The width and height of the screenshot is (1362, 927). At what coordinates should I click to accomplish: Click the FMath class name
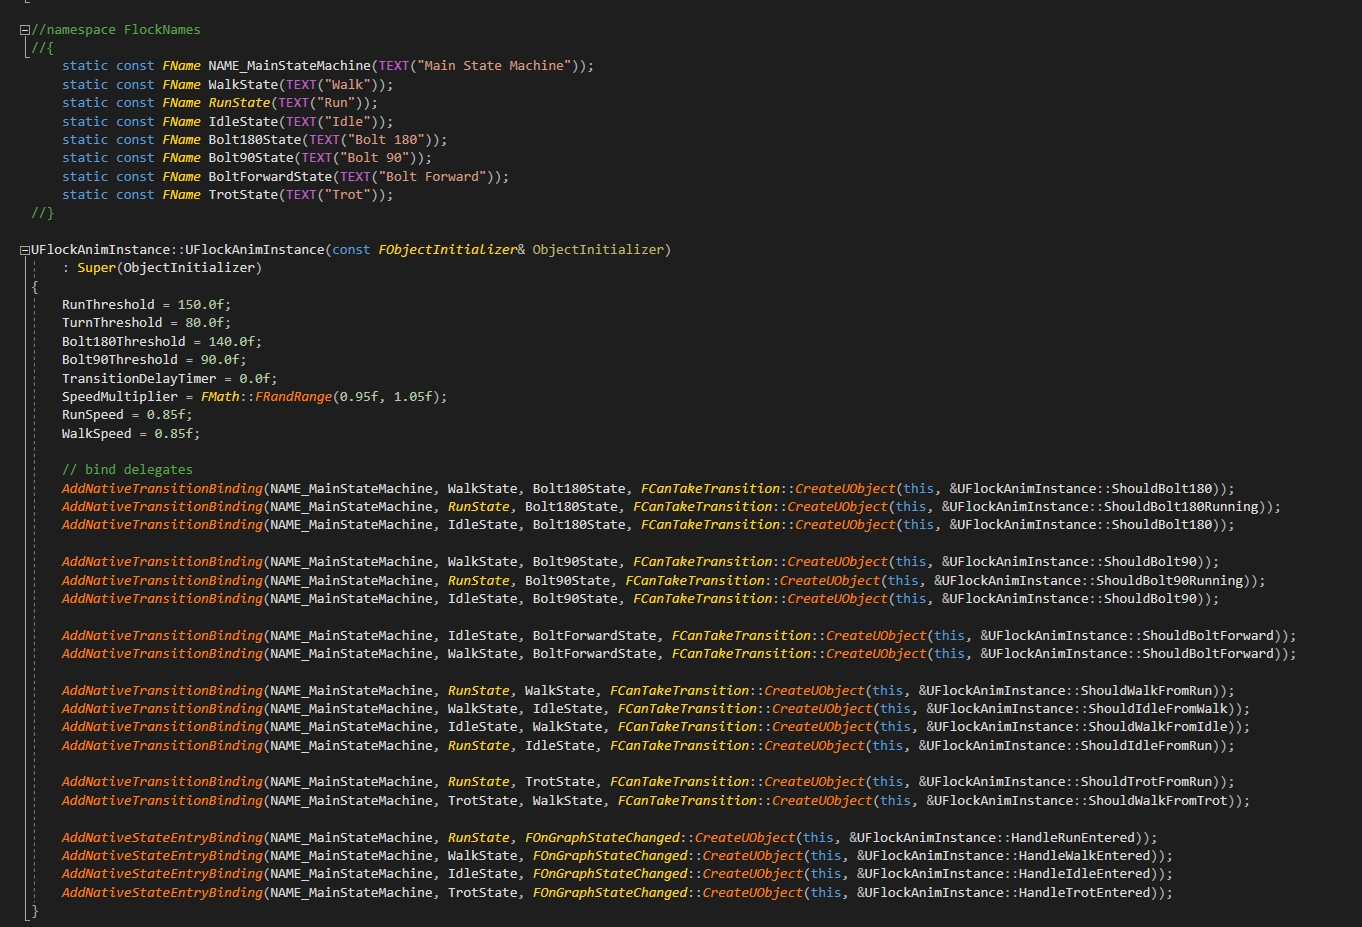point(220,397)
